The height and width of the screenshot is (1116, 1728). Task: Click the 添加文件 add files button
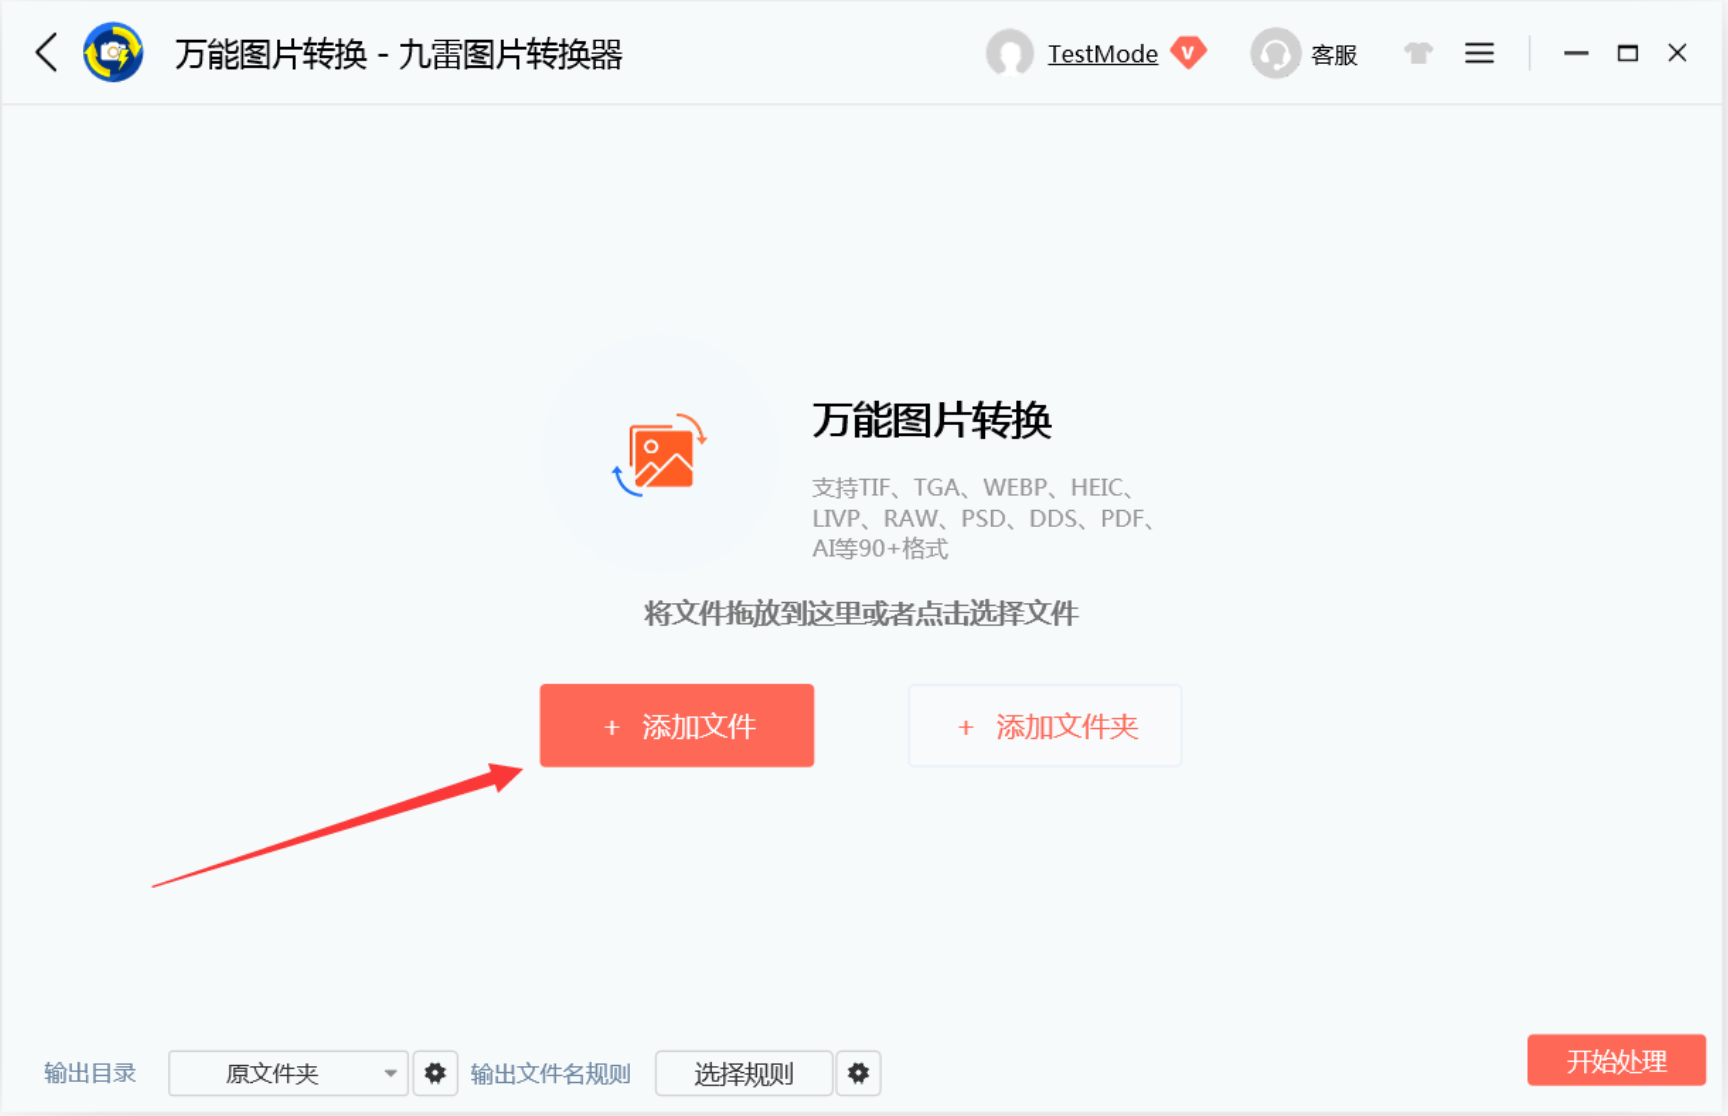[x=677, y=725]
